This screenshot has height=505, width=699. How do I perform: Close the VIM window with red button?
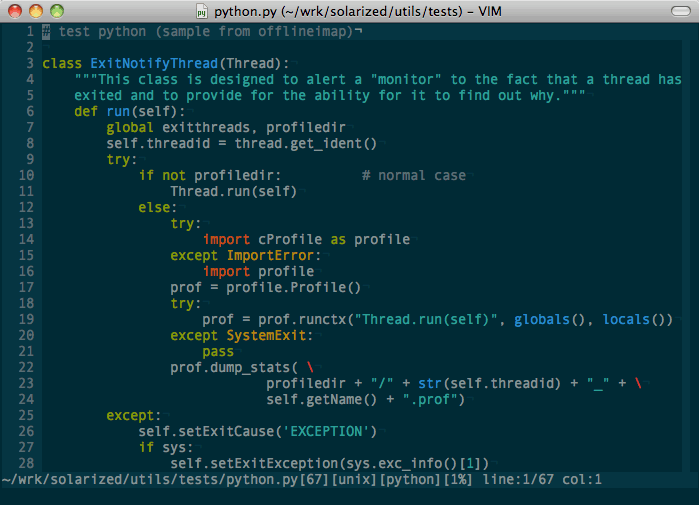[15, 11]
